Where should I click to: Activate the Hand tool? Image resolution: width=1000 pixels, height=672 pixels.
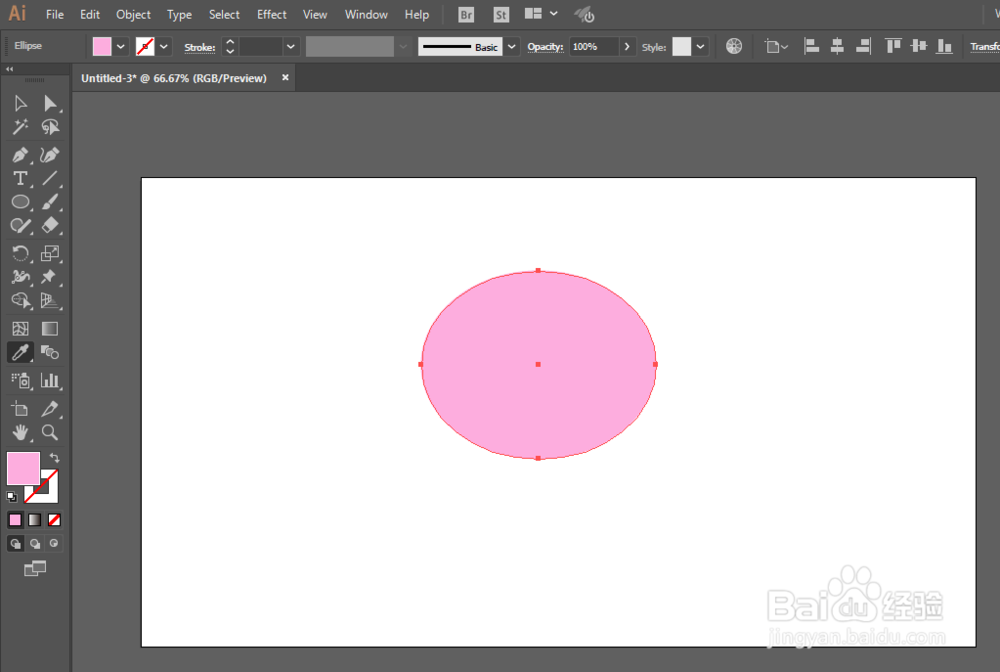click(x=20, y=432)
